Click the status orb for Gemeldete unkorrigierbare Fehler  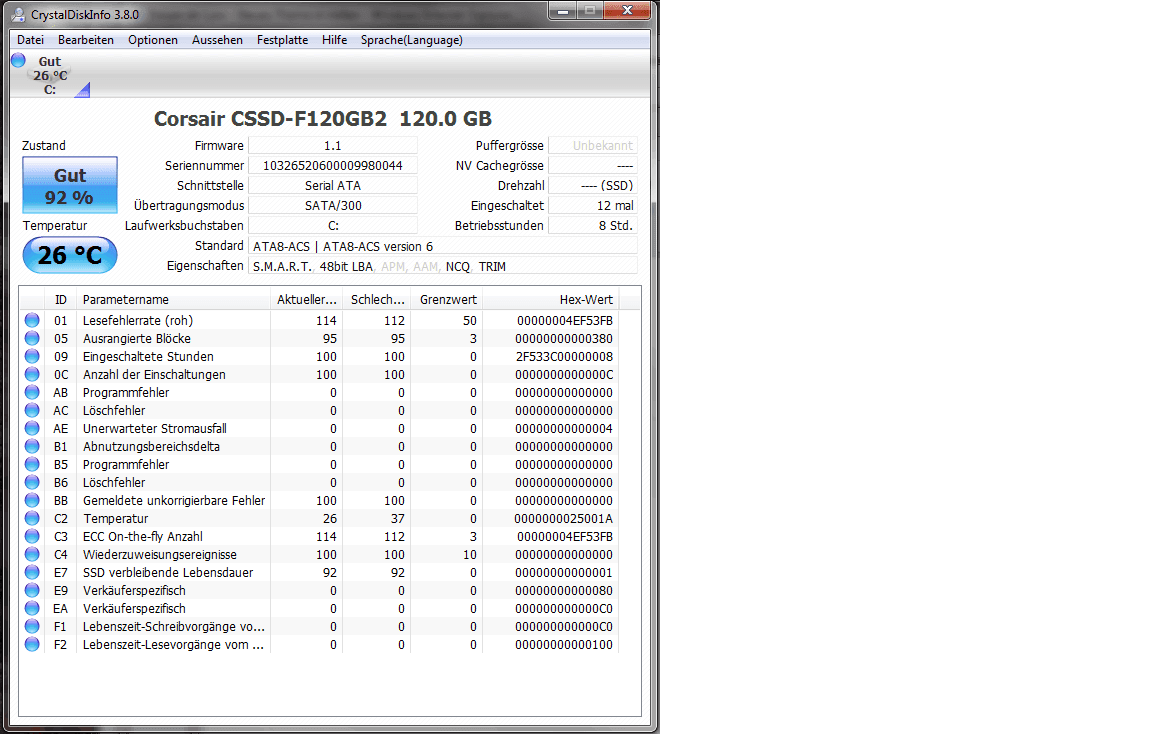[32, 500]
